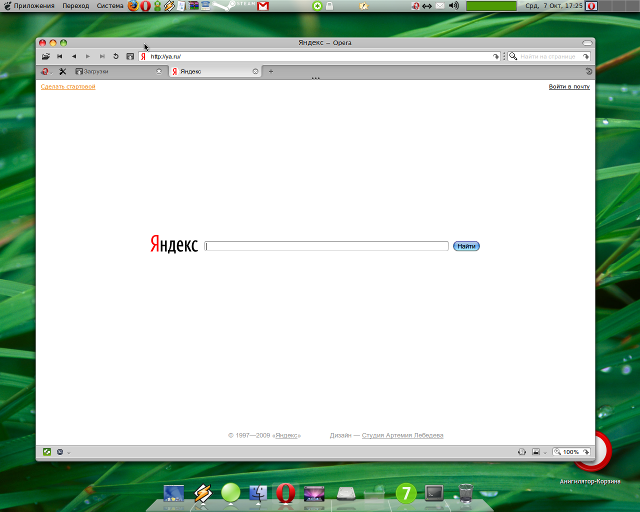The width and height of the screenshot is (640, 512).
Task: Click the Fast Forward navigation button
Action: 102,56
